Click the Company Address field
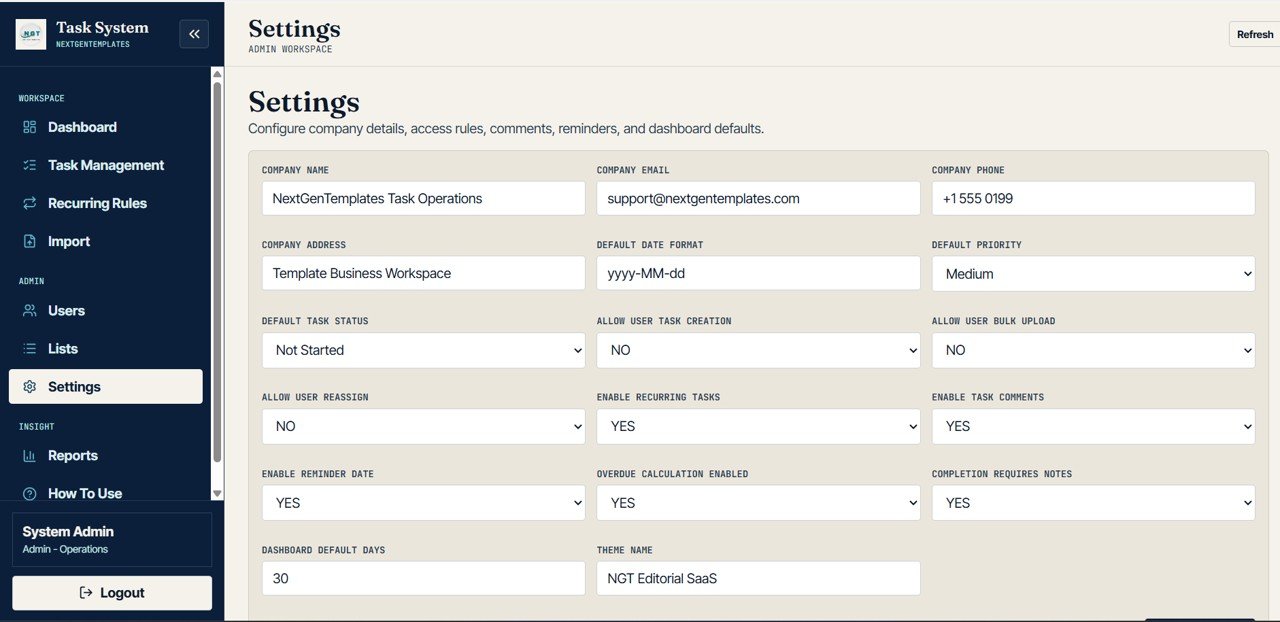Viewport: 1280px width, 622px height. point(423,273)
